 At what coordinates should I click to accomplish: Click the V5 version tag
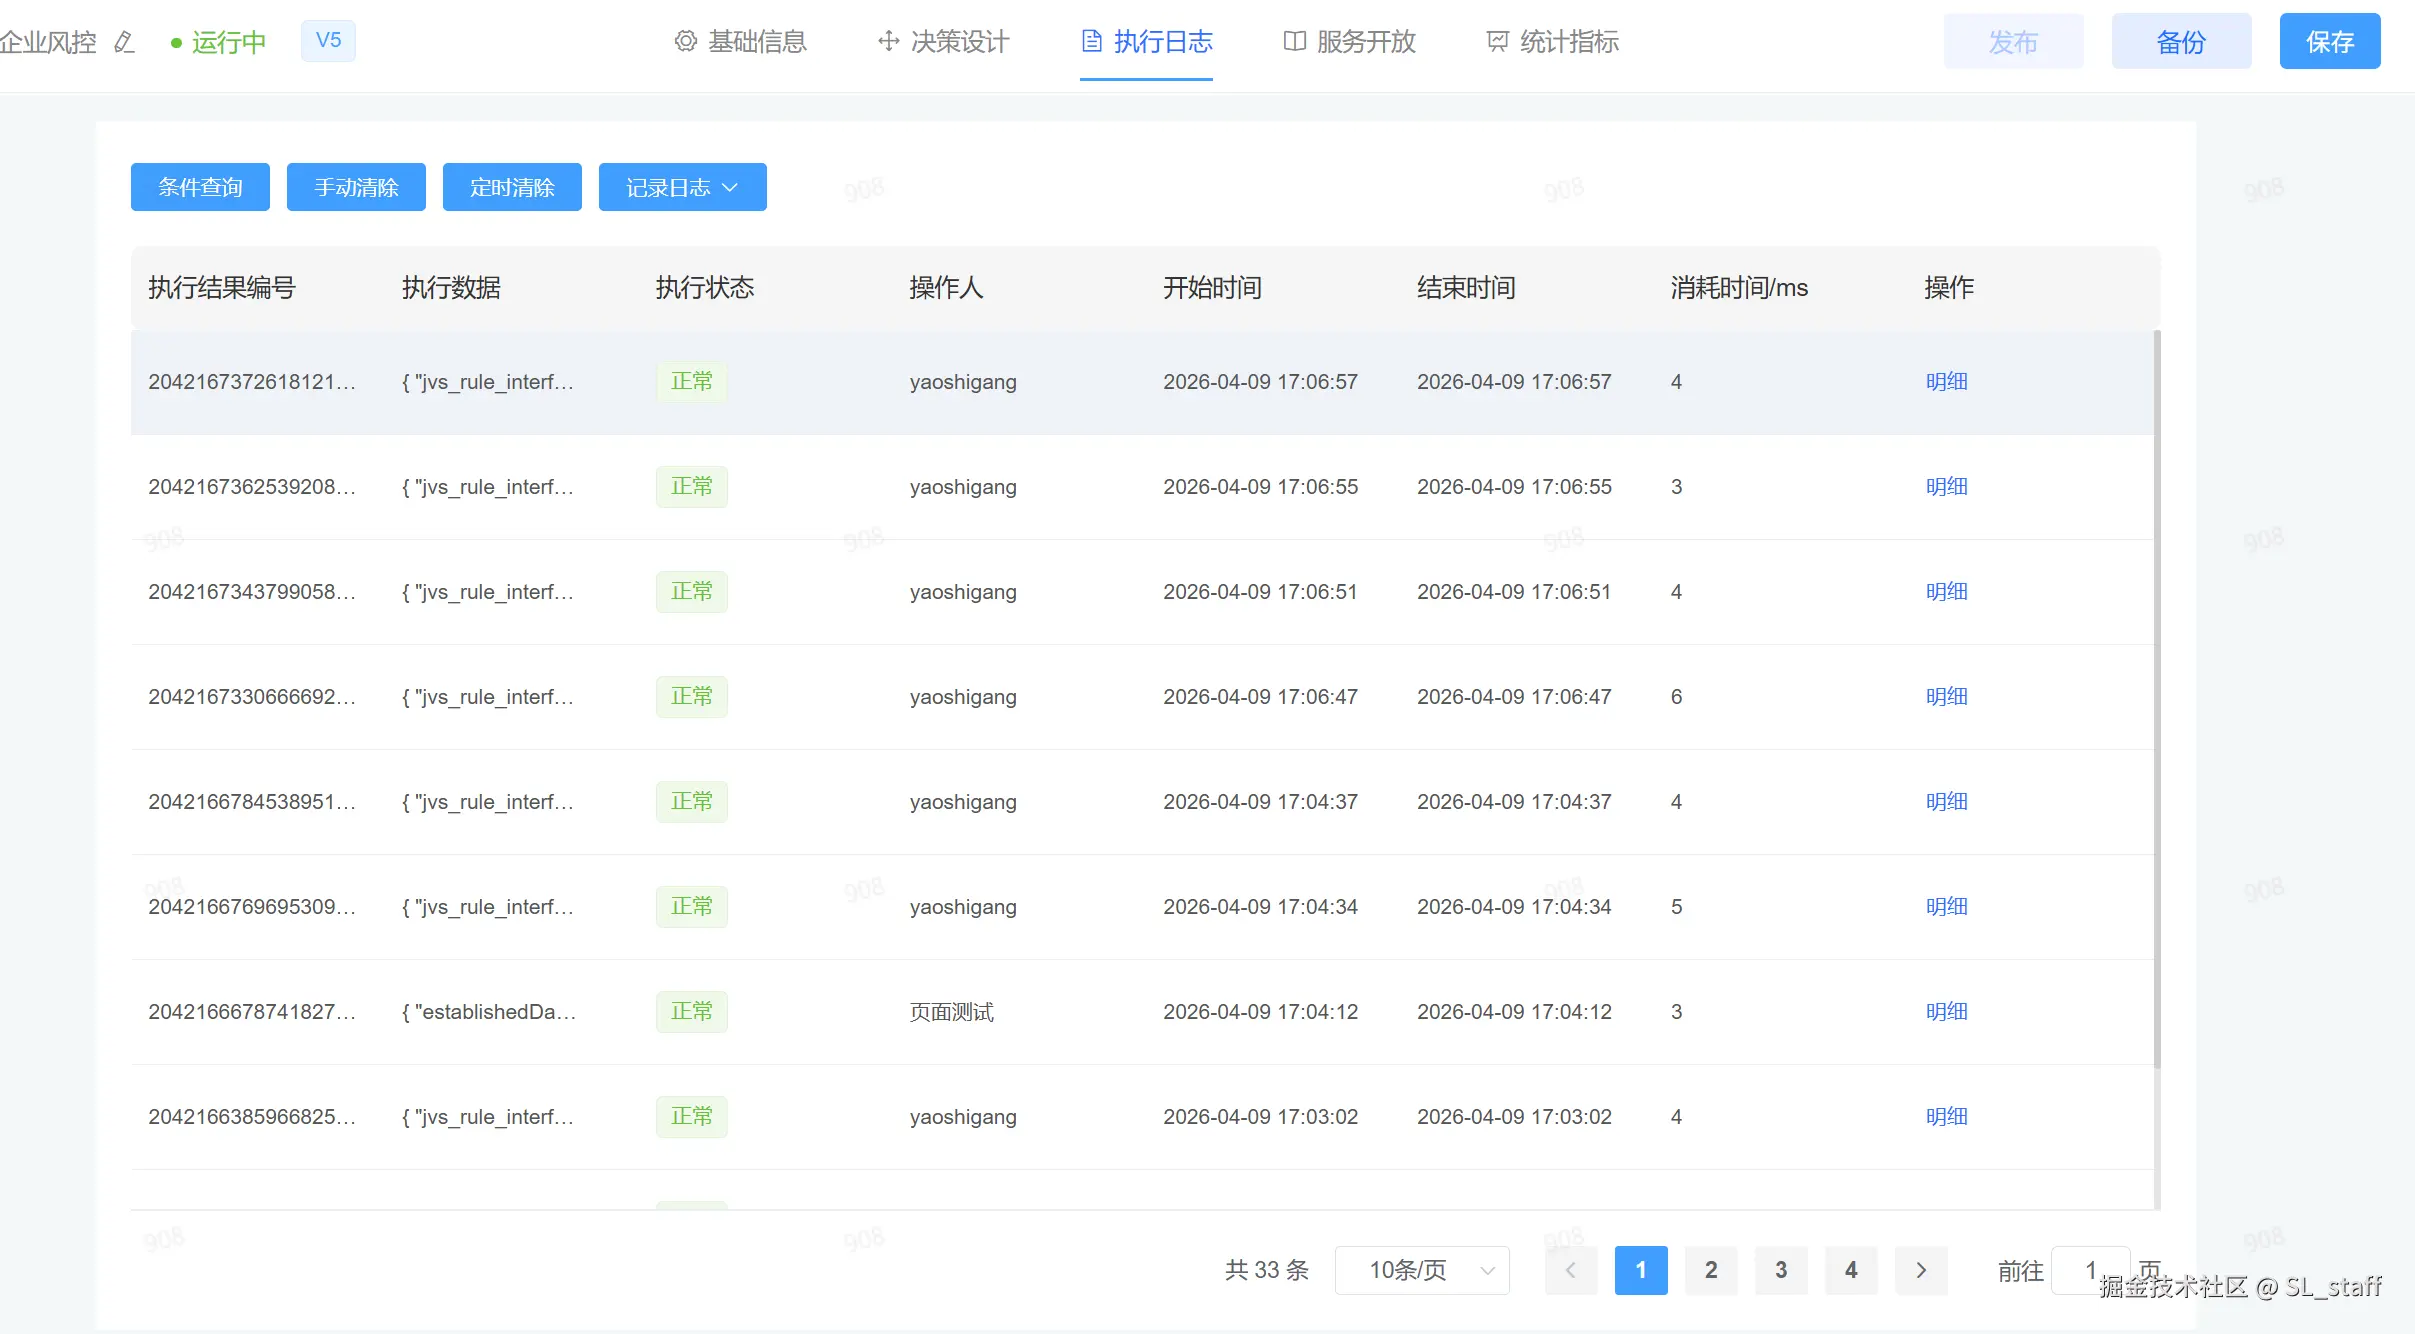pos(328,41)
